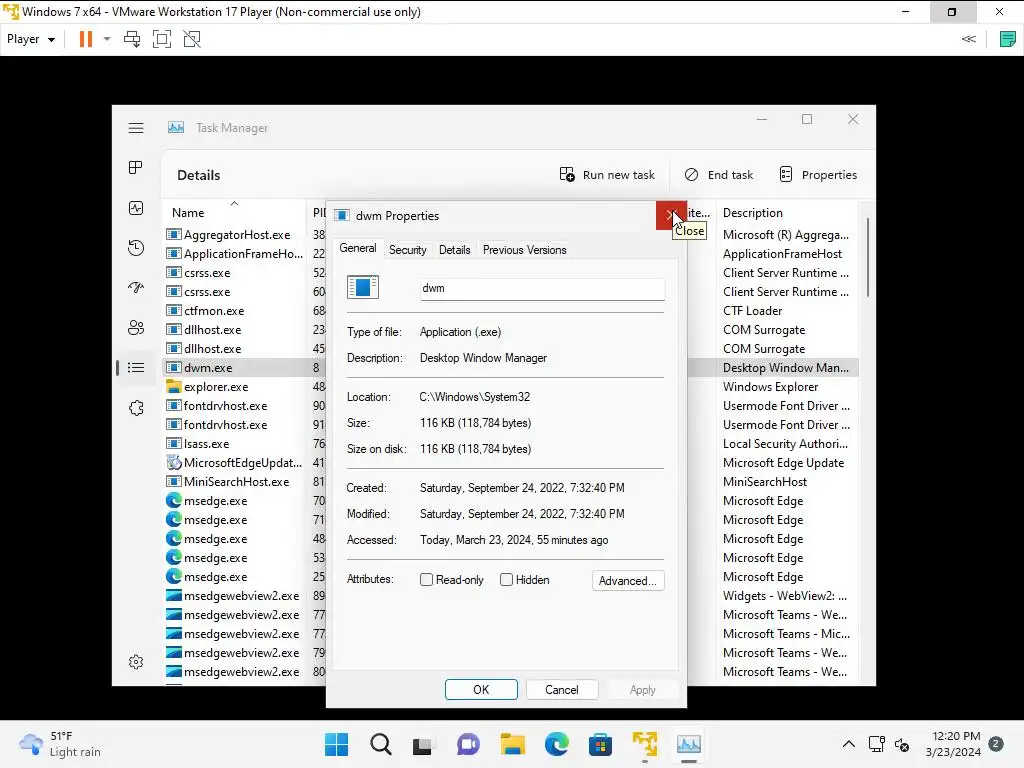Click Task Manager taskbar icon

coord(688,744)
